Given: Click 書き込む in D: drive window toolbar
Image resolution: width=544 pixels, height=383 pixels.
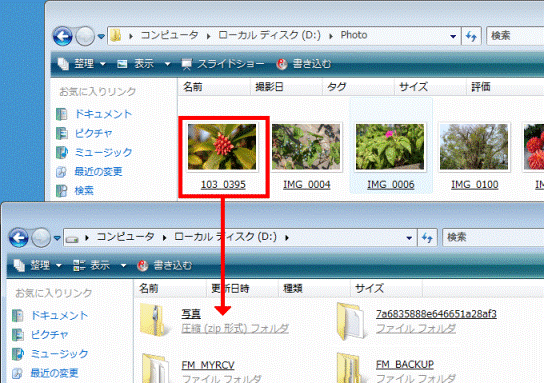Looking at the screenshot, I should 165,266.
